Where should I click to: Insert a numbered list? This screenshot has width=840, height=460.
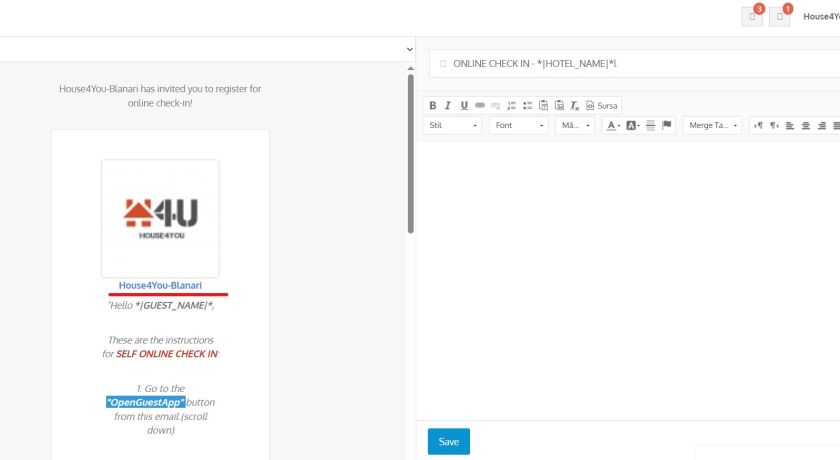[512, 105]
